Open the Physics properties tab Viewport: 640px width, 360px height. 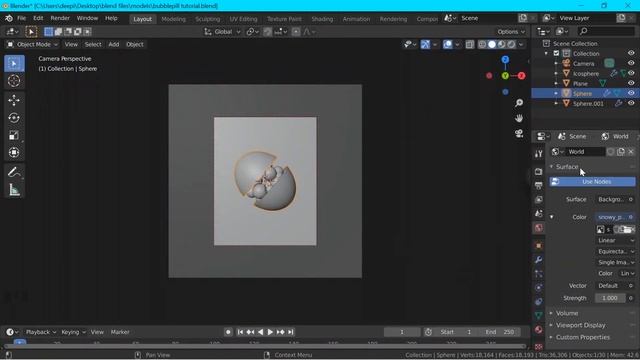point(538,288)
